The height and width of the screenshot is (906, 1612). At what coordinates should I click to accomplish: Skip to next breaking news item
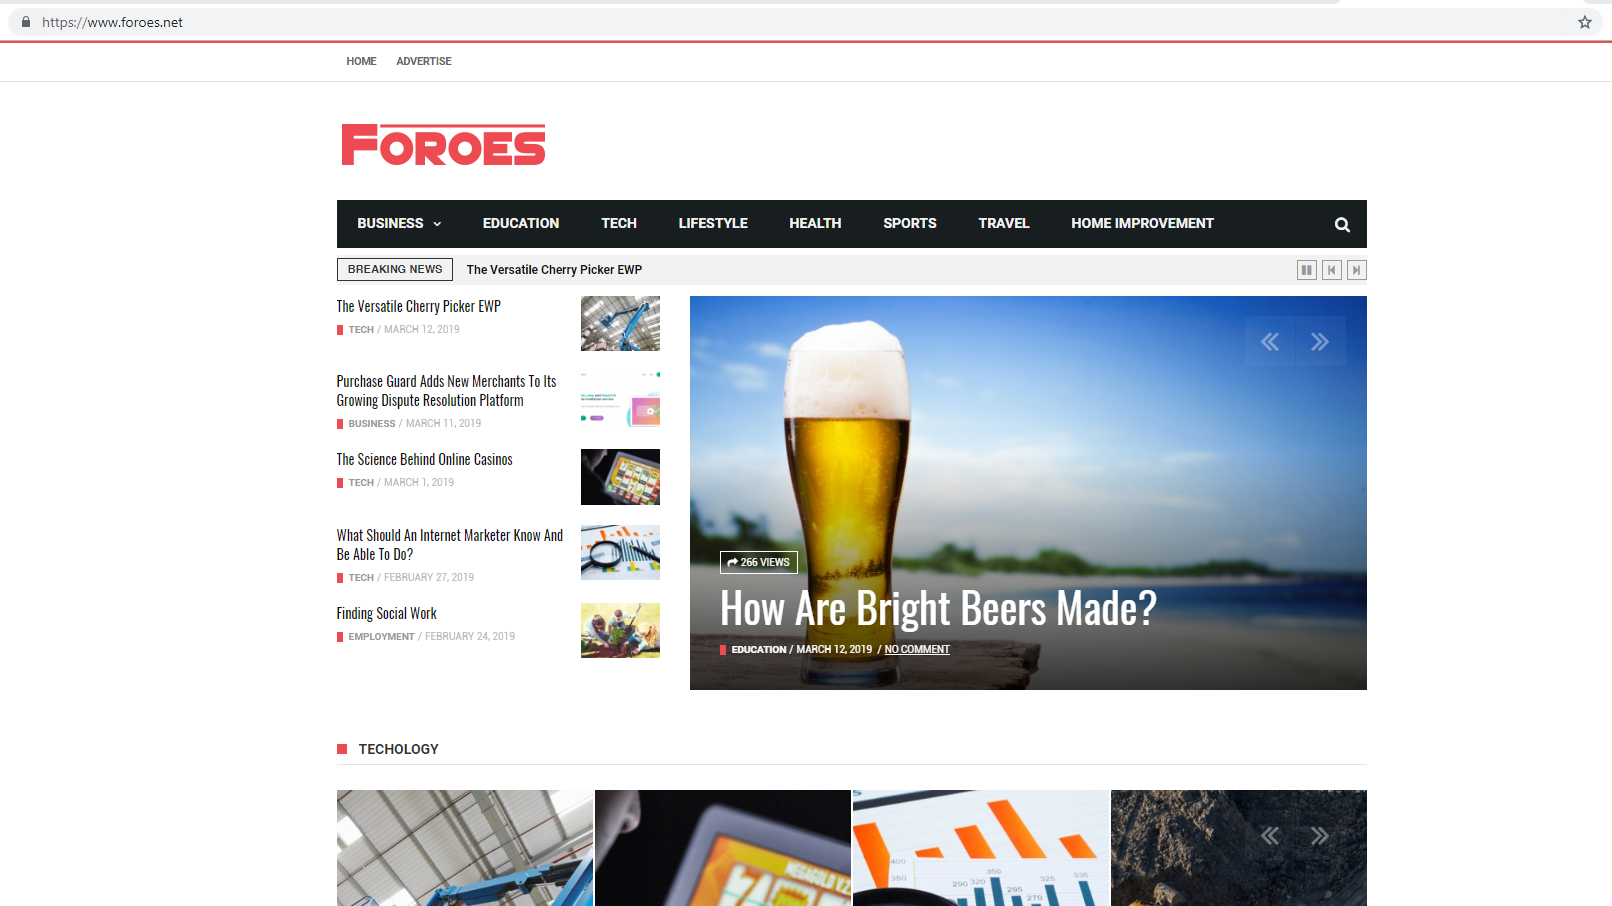tap(1356, 270)
